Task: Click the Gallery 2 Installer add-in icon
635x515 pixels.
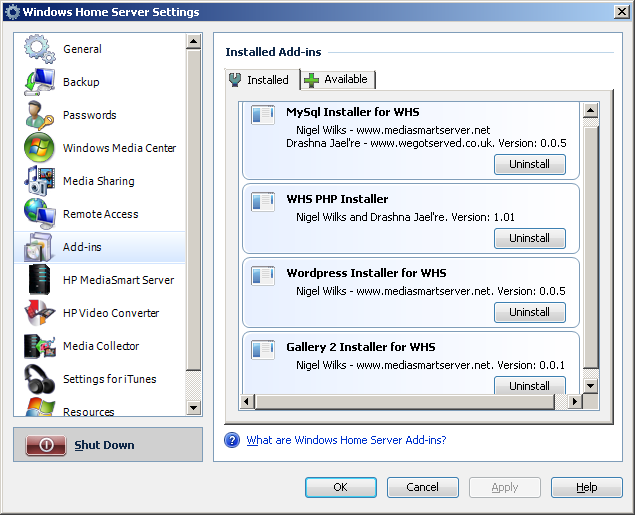Action: point(263,350)
